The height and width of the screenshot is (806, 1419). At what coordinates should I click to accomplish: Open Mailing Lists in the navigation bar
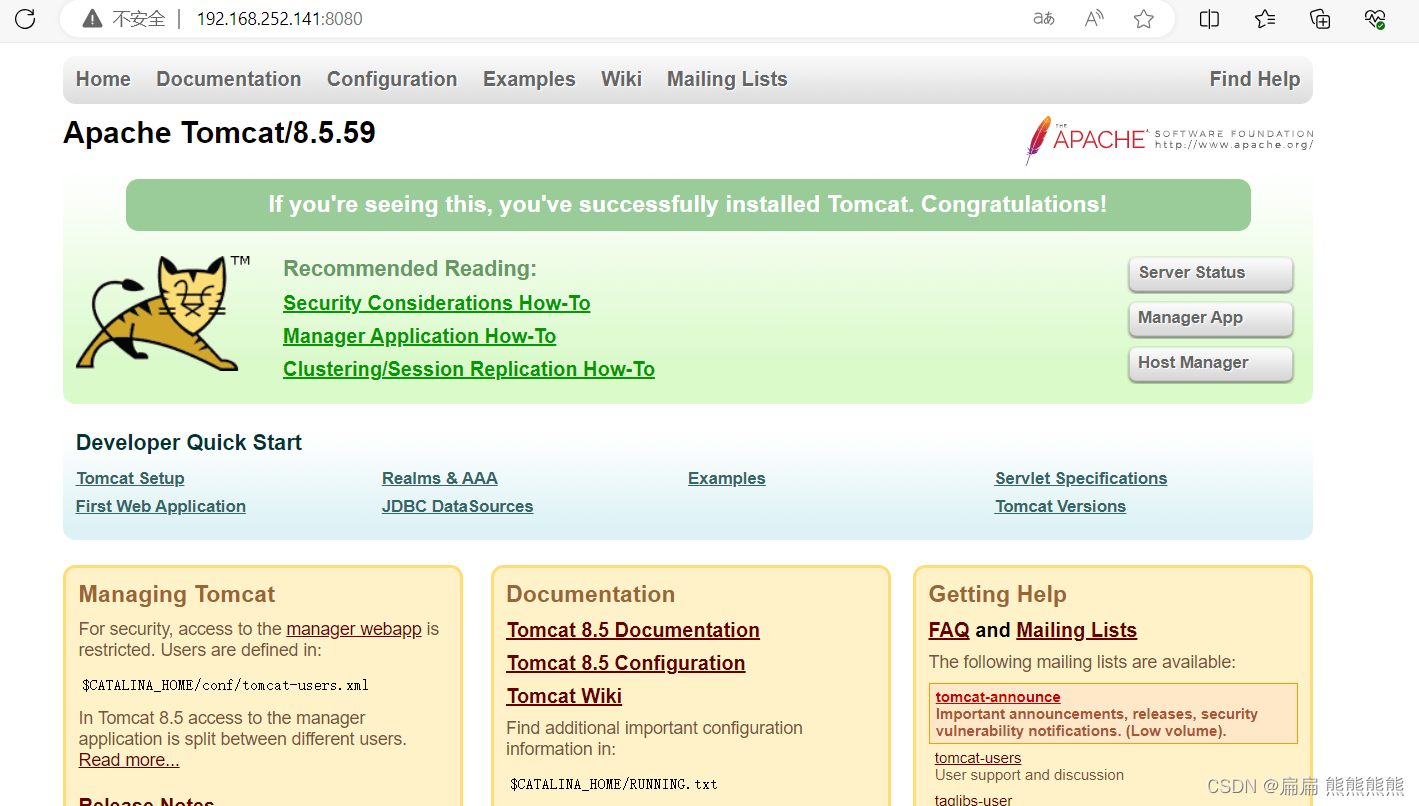point(727,79)
